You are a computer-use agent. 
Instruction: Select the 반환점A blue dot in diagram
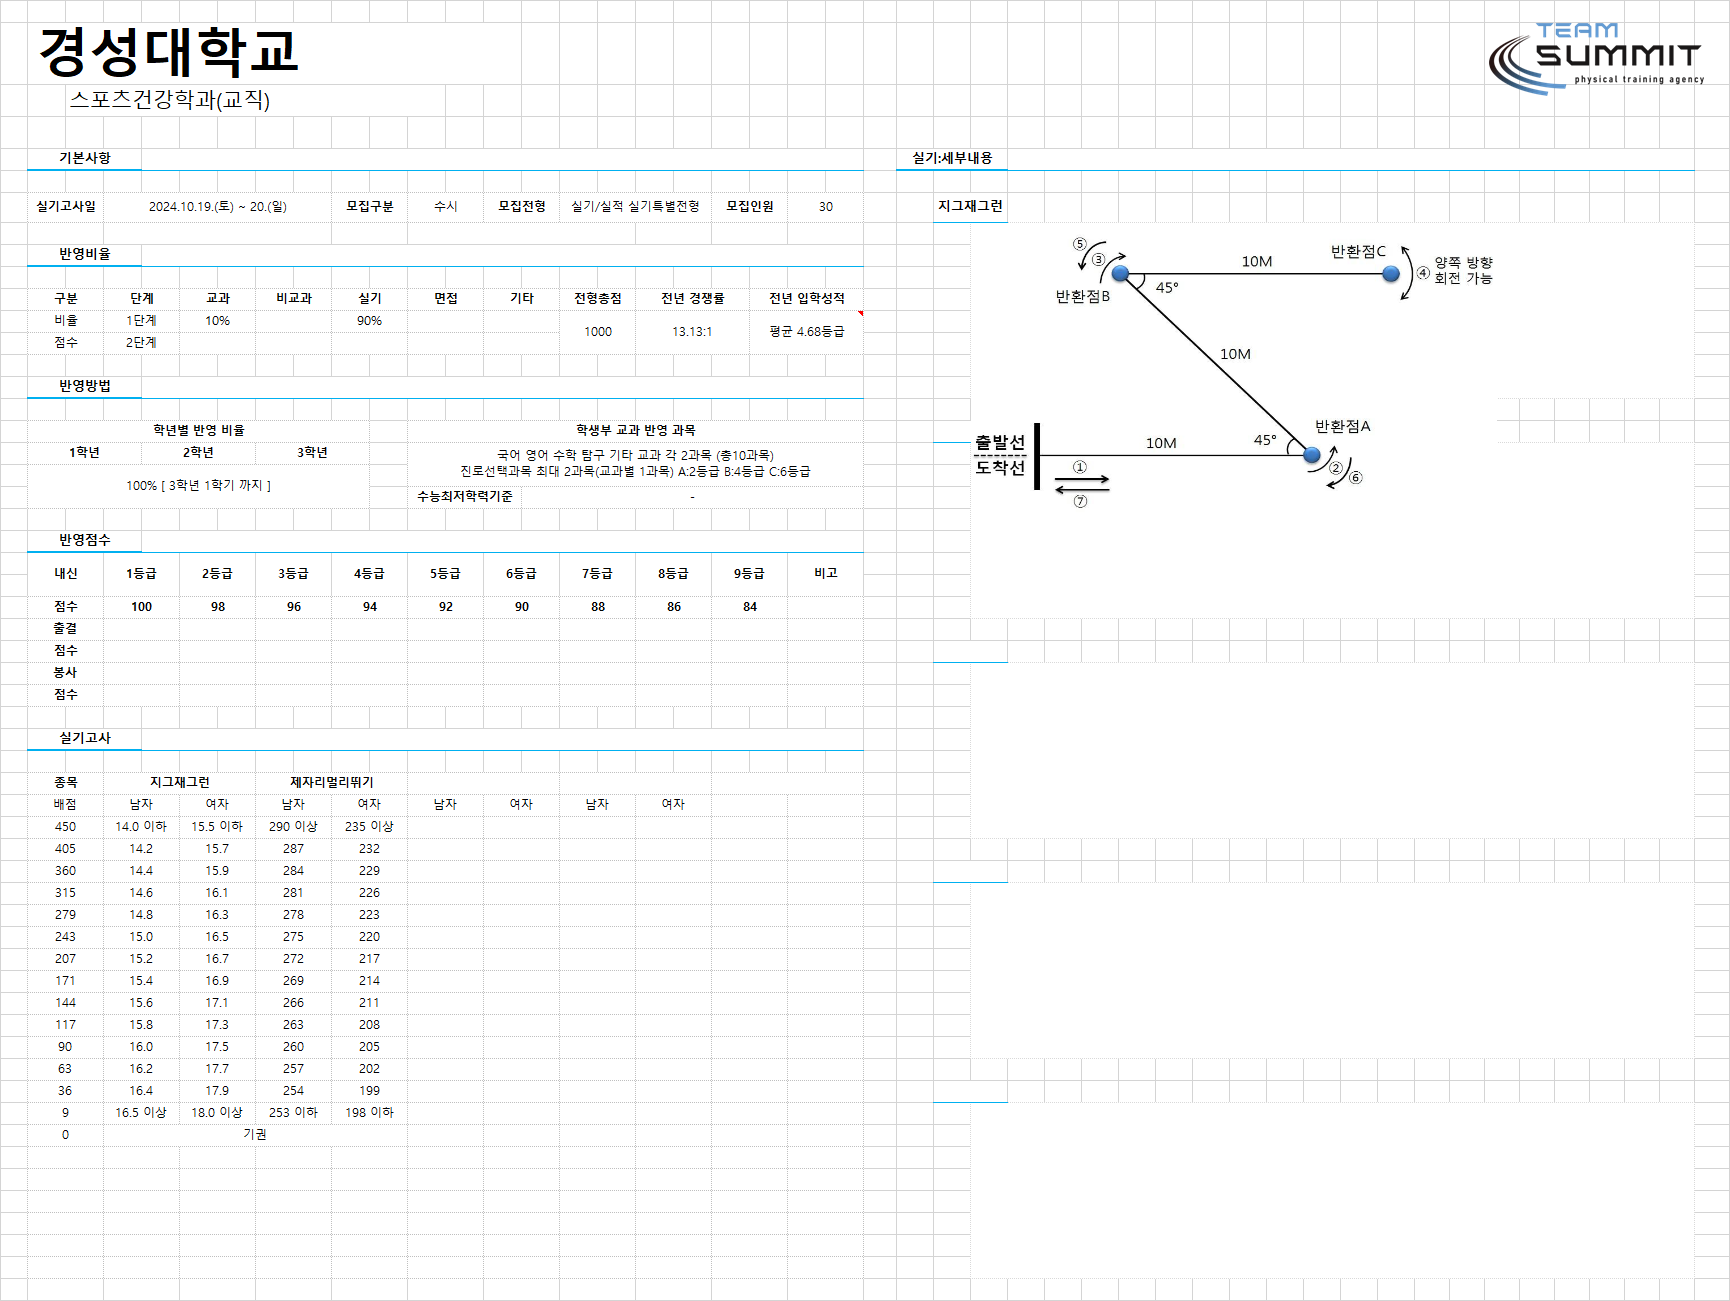[1312, 455]
